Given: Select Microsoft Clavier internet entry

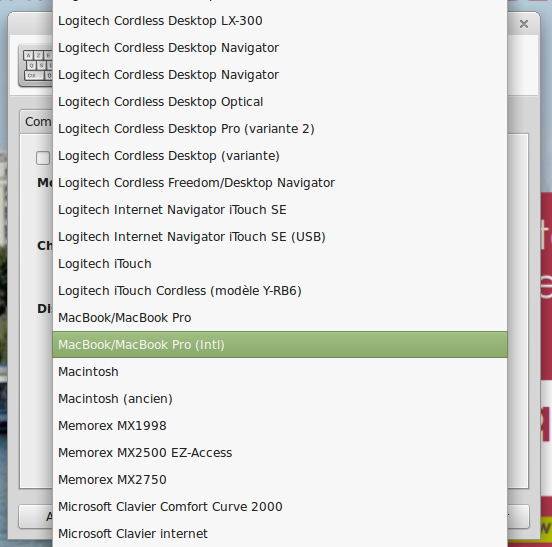Looking at the screenshot, I should [x=280, y=534].
